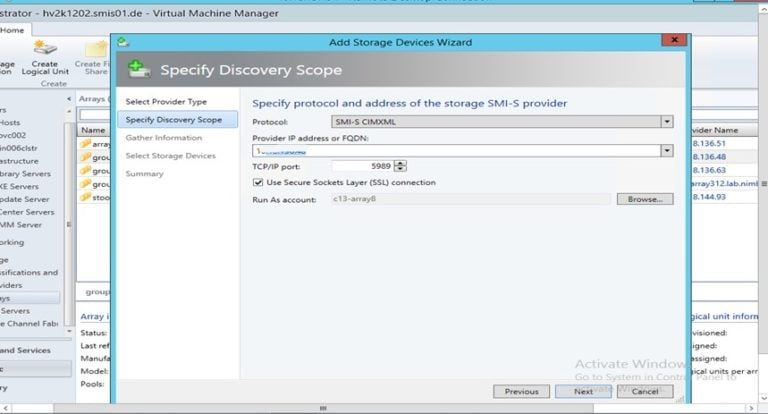Select the Specify Discovery Scope step

pyautogui.click(x=174, y=120)
